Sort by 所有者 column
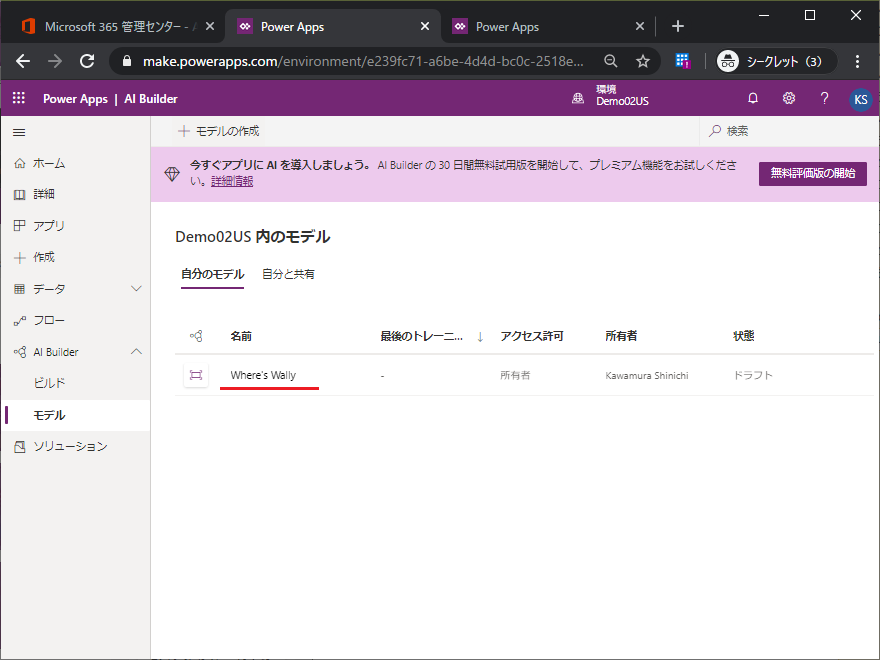880x660 pixels. point(621,336)
